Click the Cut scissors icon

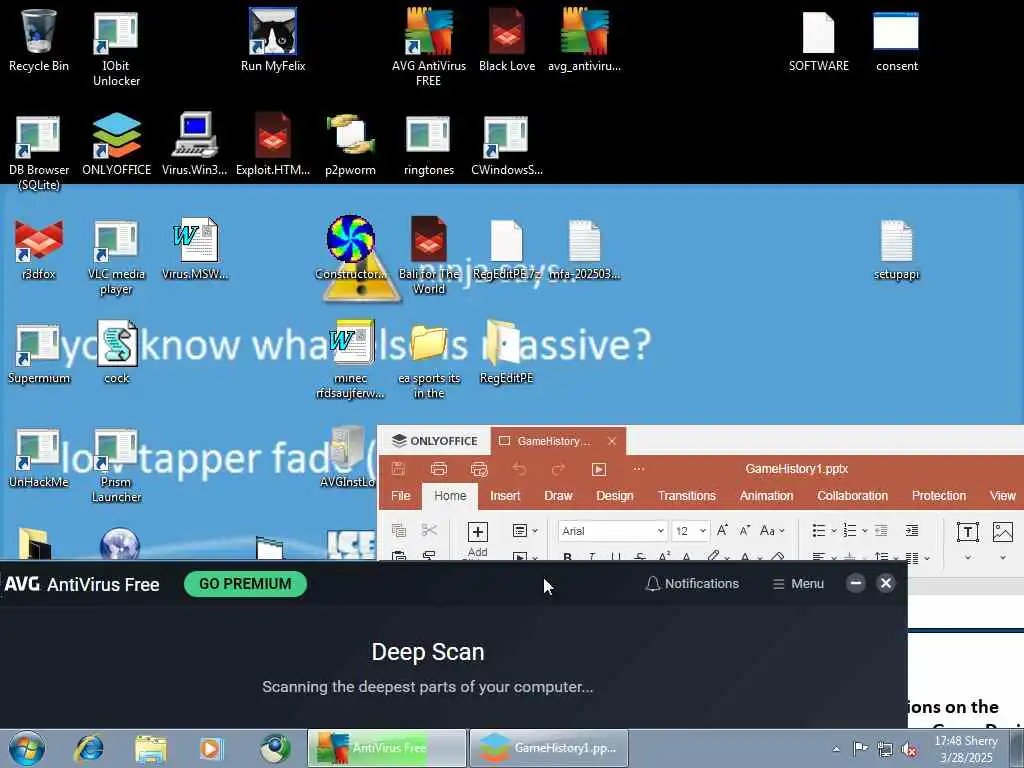pos(429,530)
